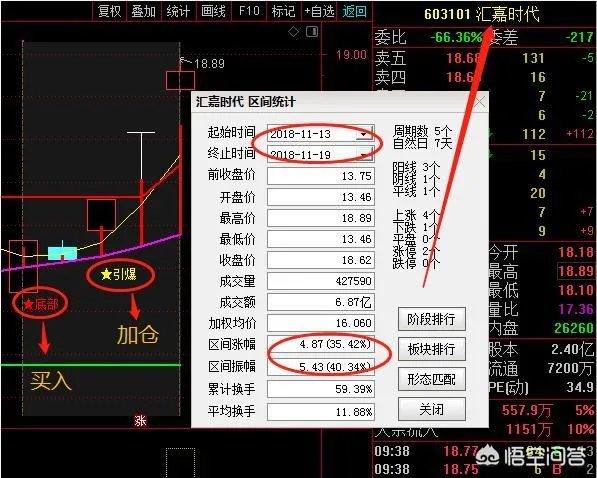Open the 终止时间 date dropdown

(x=364, y=155)
